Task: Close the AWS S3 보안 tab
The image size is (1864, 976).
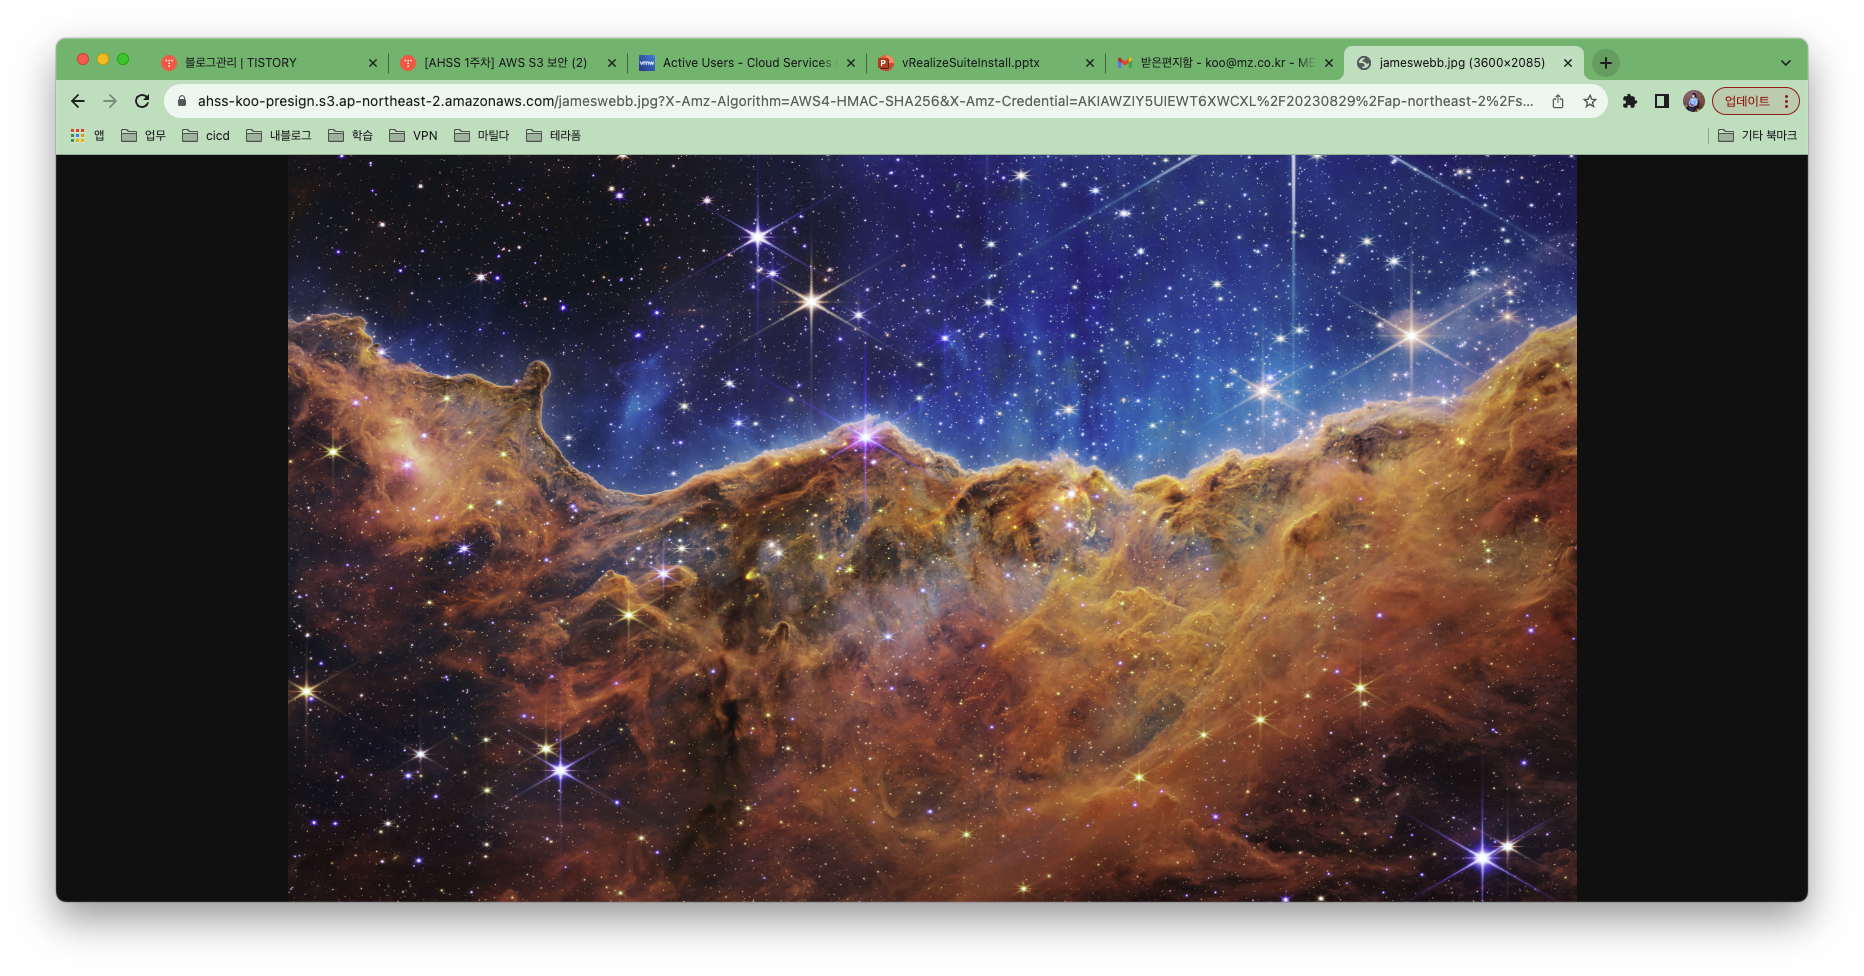Action: coord(612,63)
